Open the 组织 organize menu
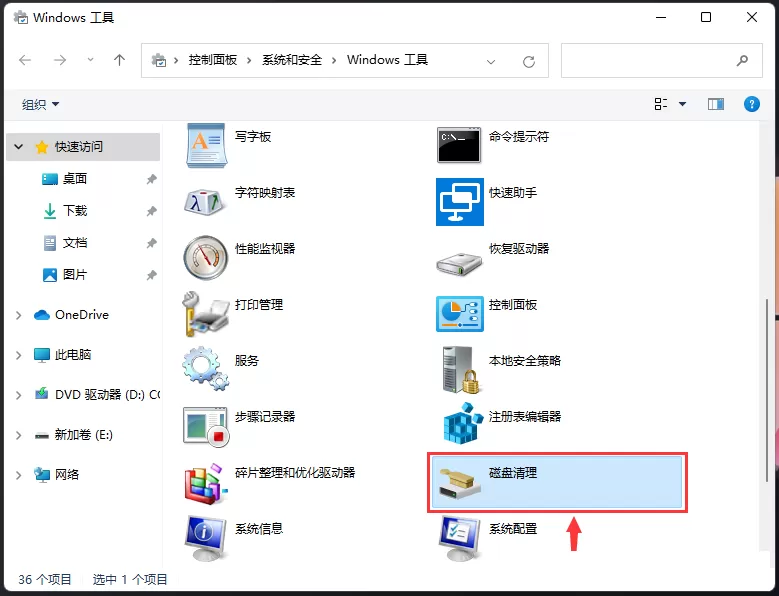This screenshot has width=779, height=596. tap(40, 104)
